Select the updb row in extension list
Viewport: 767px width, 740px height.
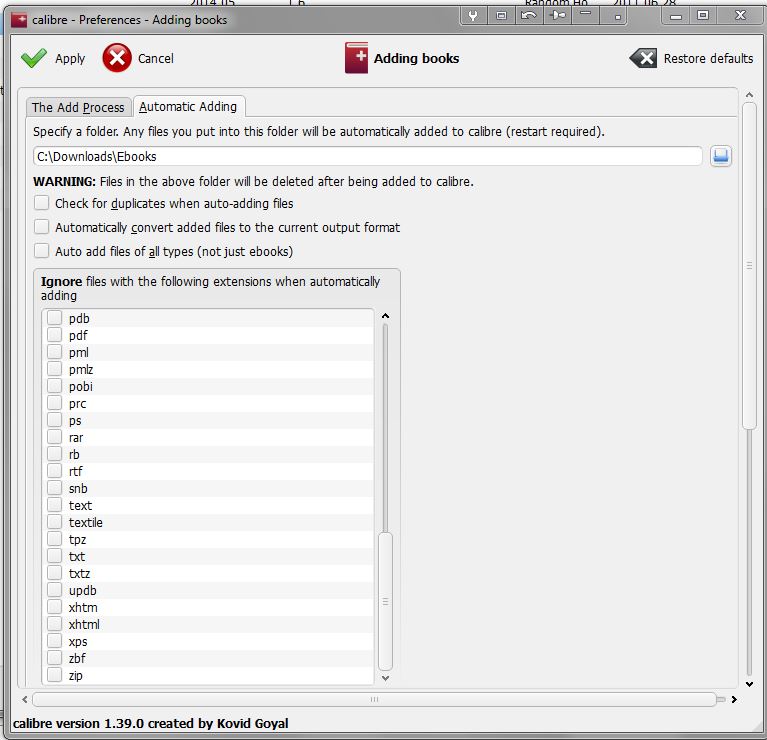208,590
